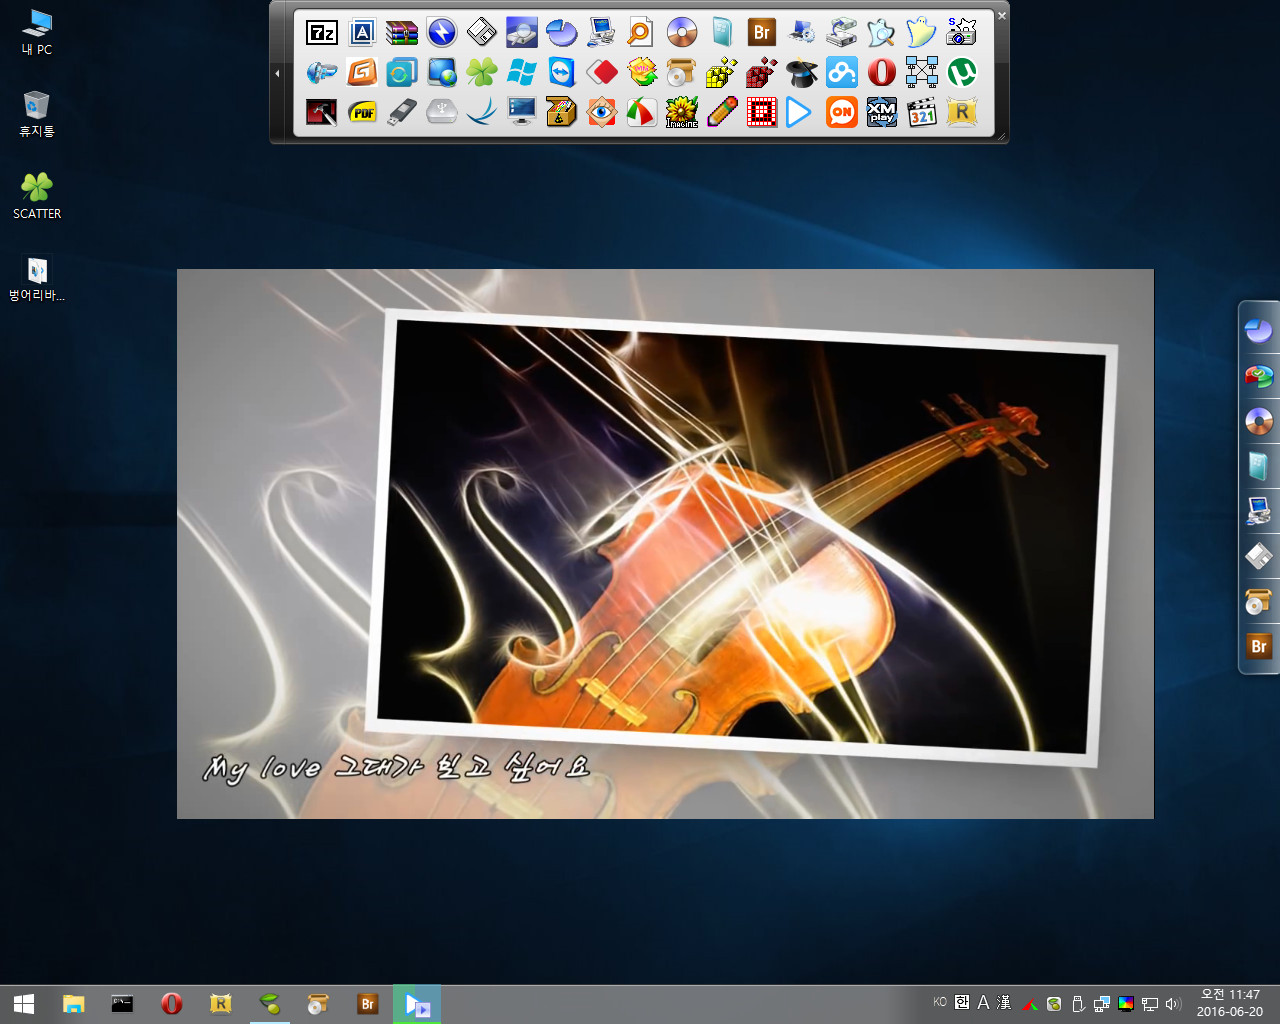Image resolution: width=1280 pixels, height=1024 pixels.
Task: Open Adobe Bridge from the taskbar
Action: coord(367,1004)
